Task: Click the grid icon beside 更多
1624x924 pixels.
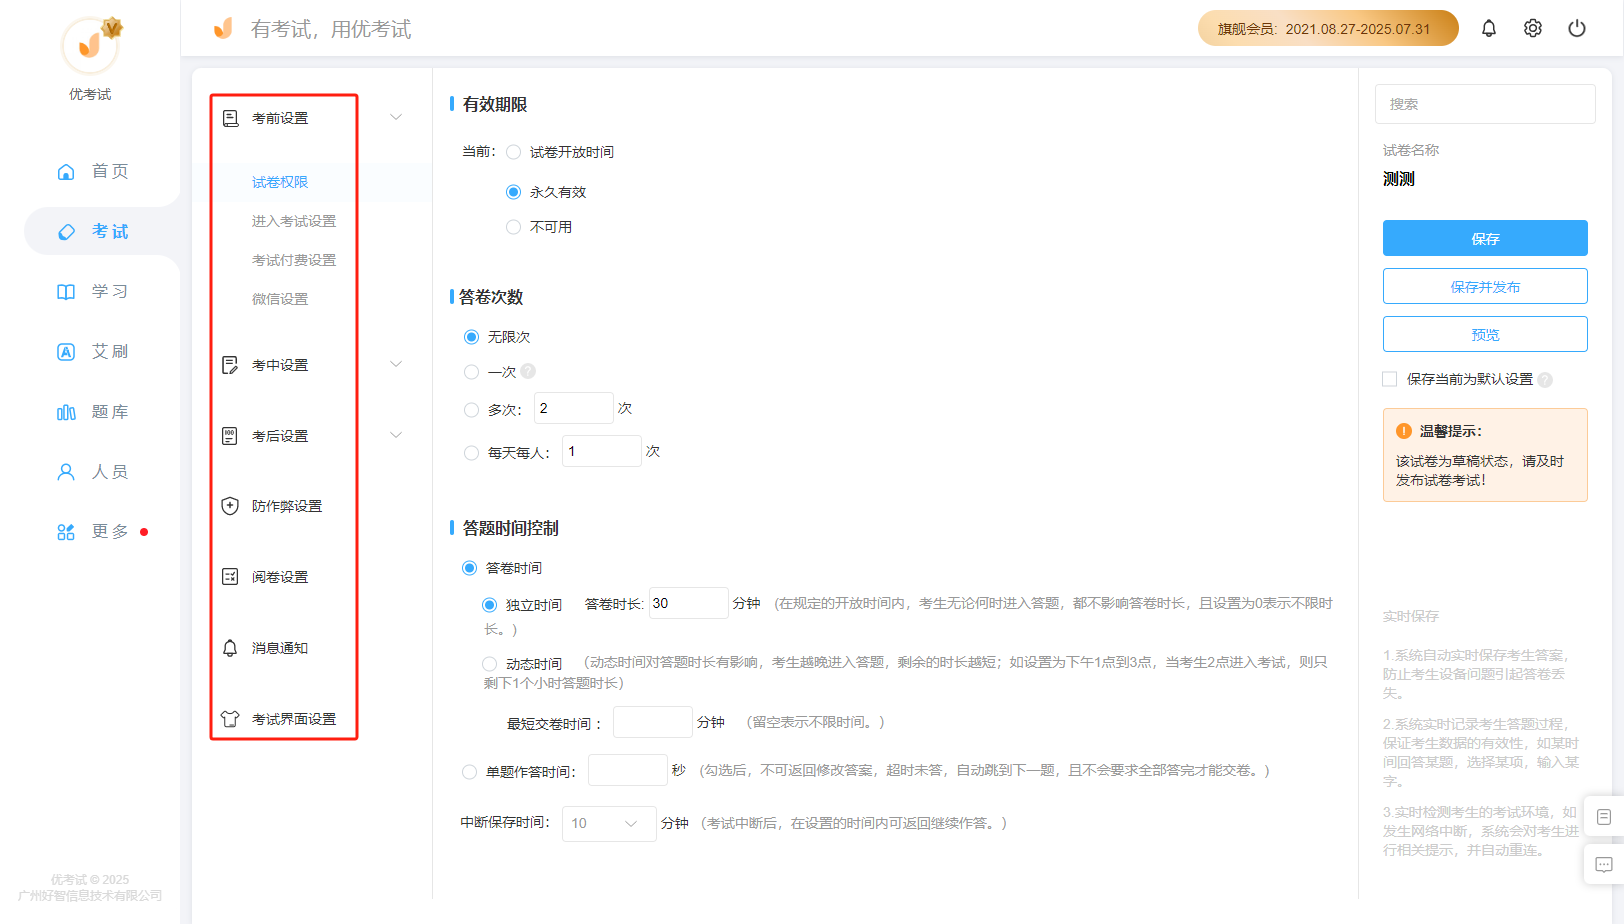Action: click(66, 532)
